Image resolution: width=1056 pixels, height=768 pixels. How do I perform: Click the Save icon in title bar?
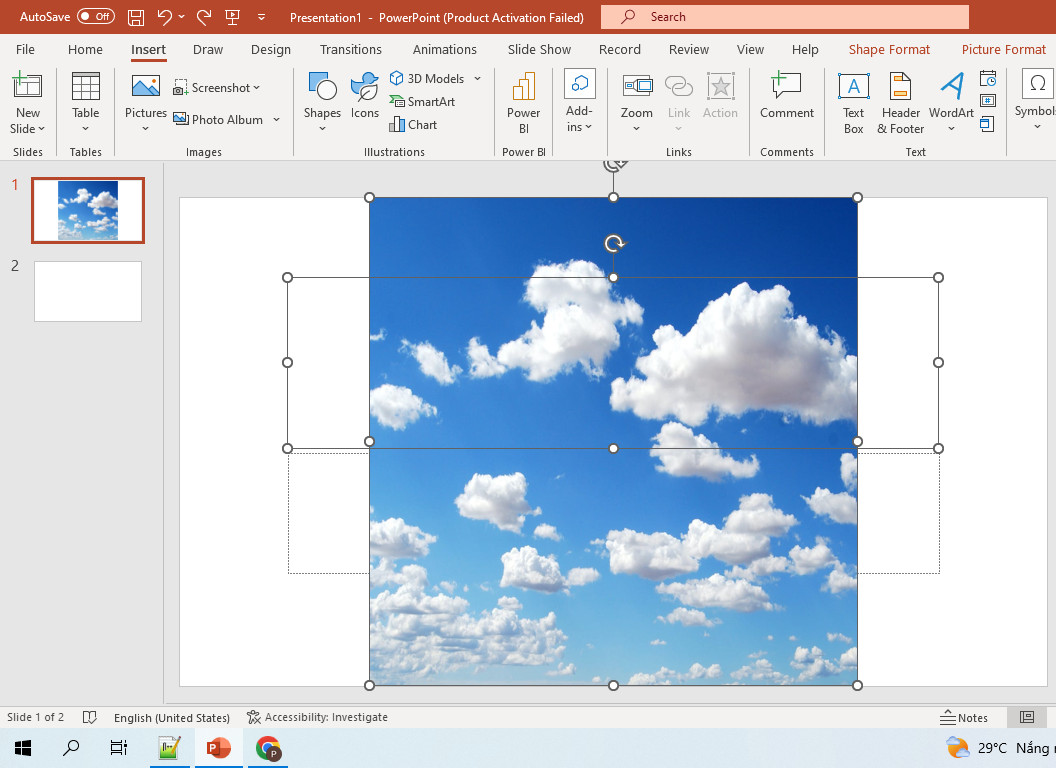point(136,18)
